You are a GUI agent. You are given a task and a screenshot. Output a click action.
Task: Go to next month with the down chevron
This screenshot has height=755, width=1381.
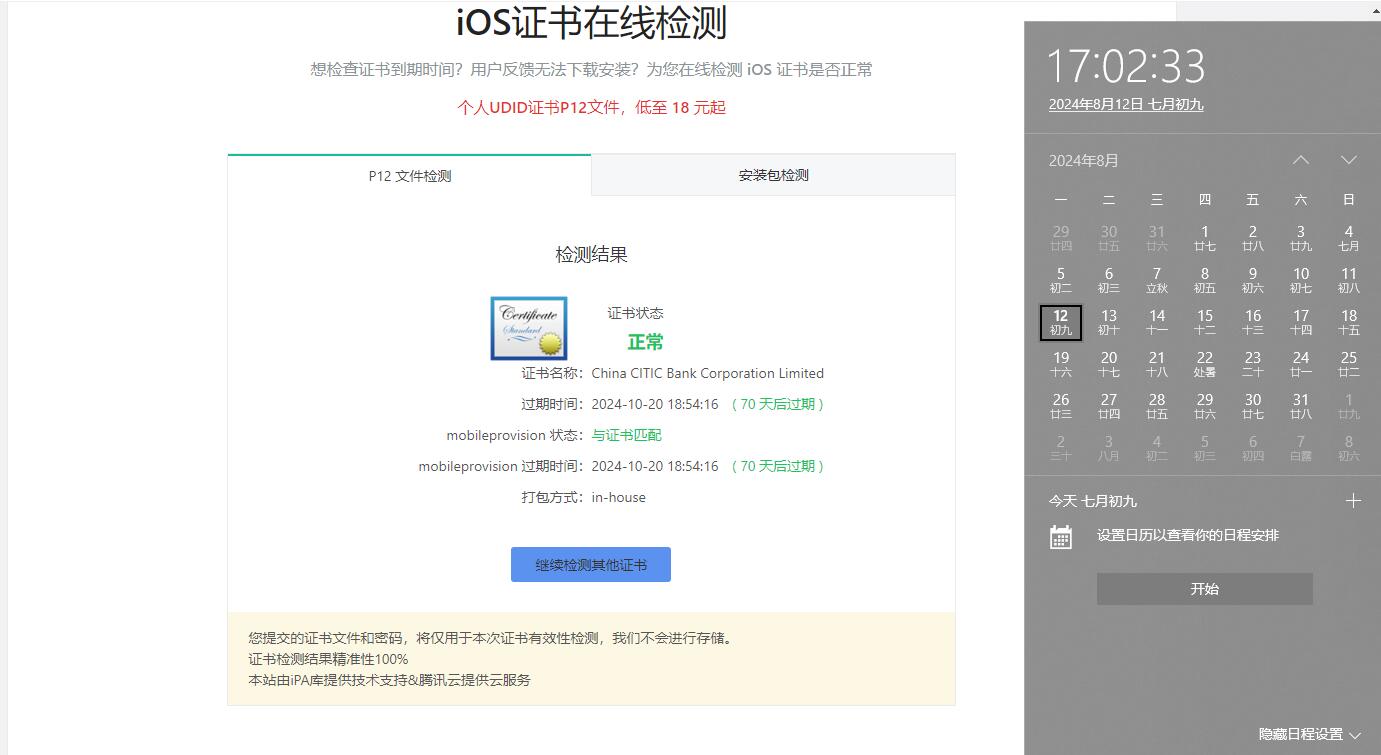click(x=1348, y=159)
